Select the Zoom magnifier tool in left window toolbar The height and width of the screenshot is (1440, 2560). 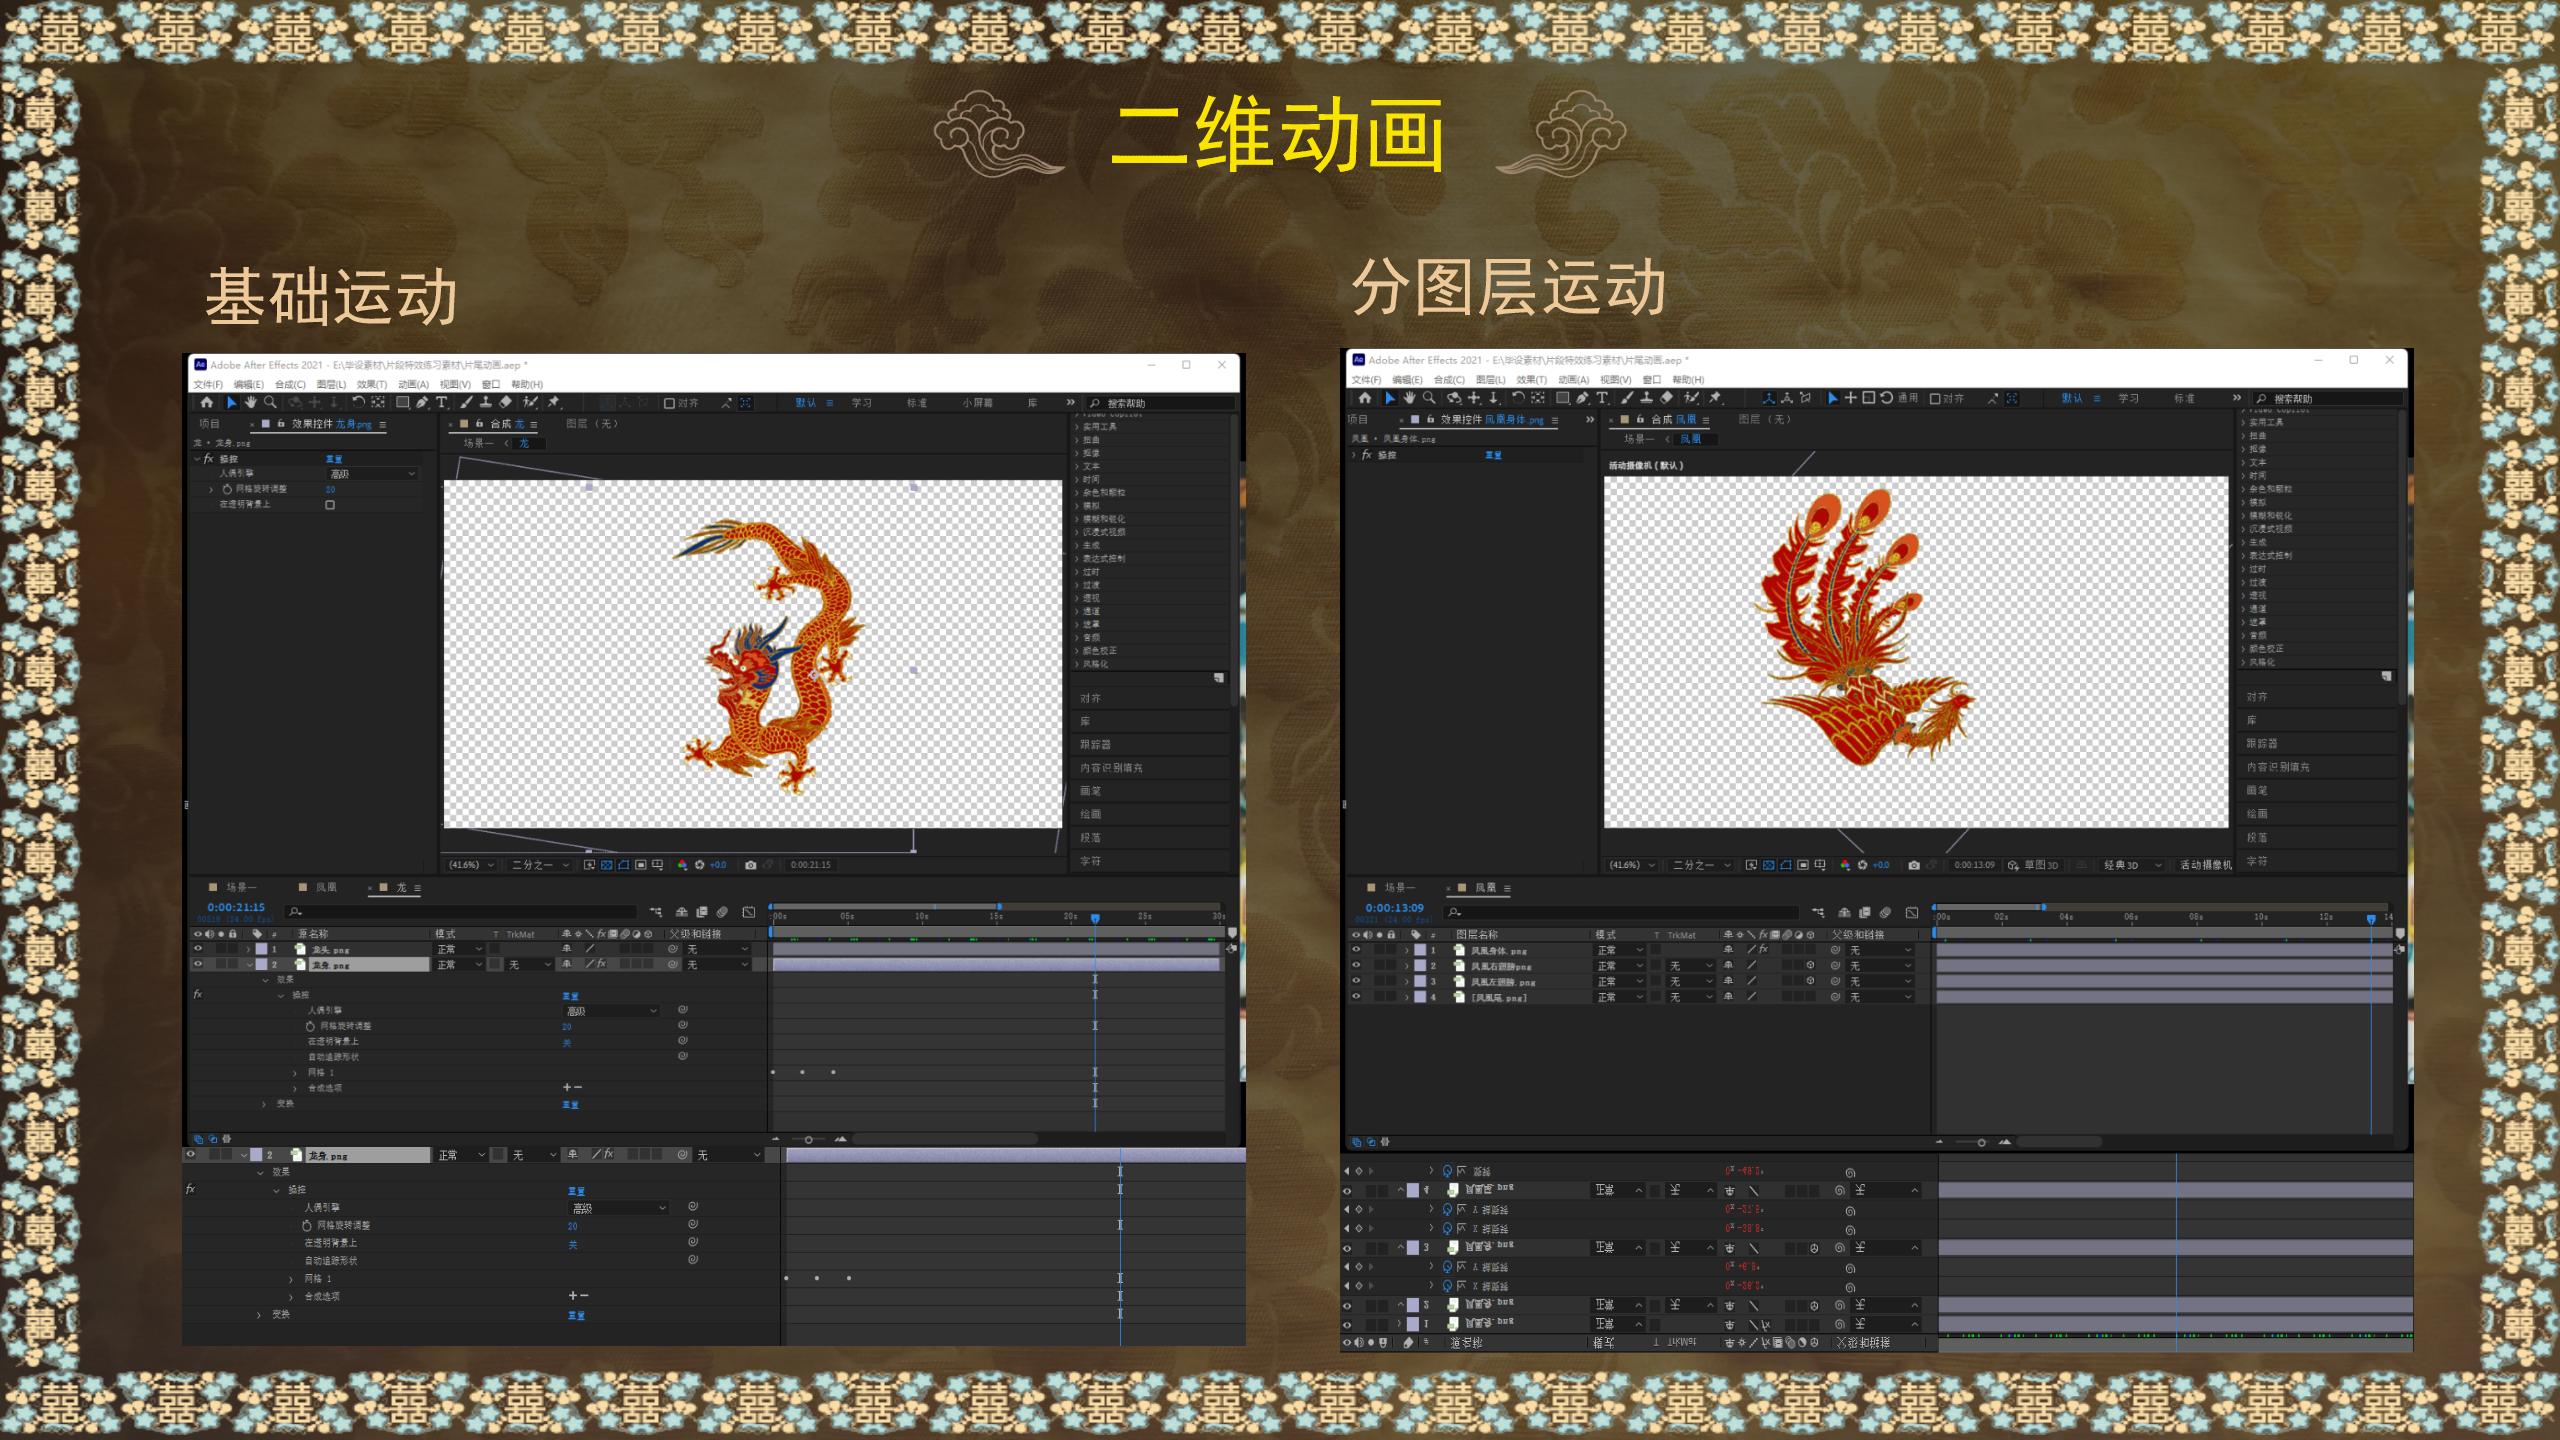[270, 402]
